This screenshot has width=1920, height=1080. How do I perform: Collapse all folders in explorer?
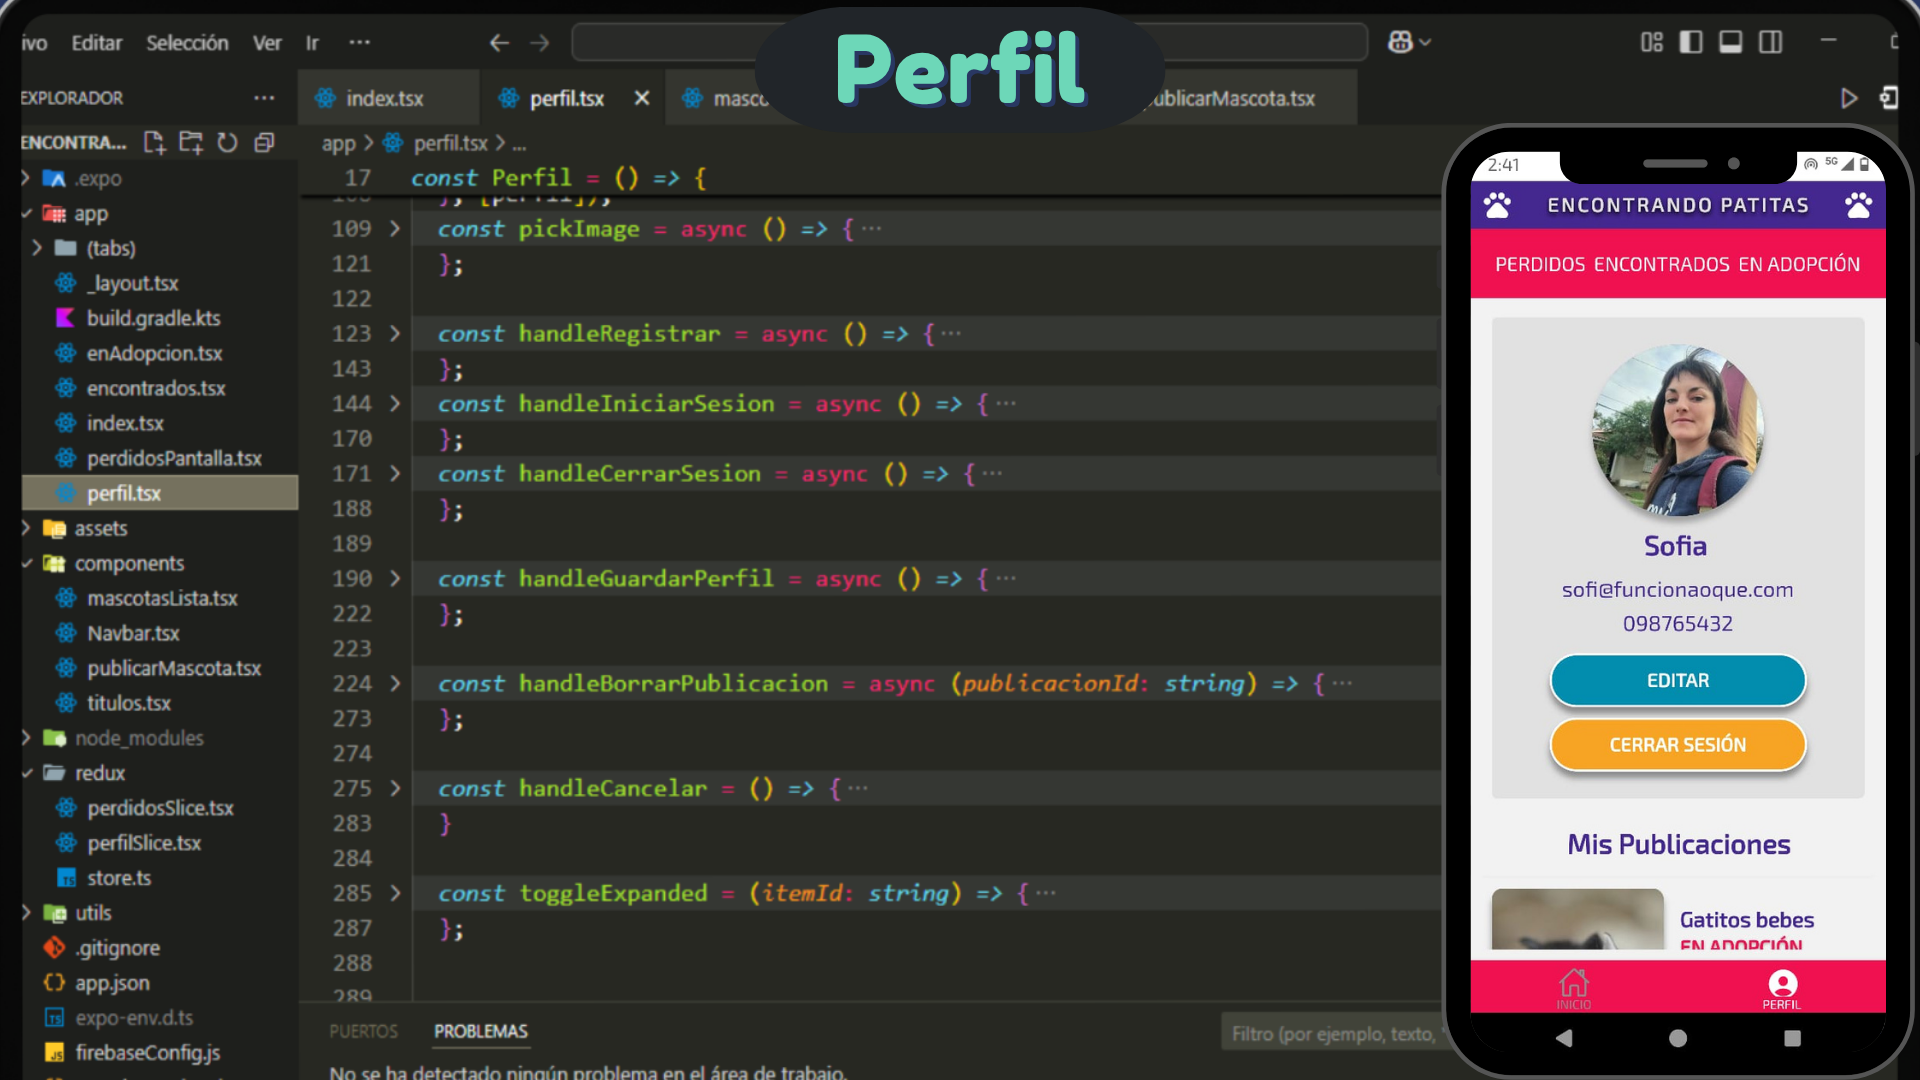click(x=264, y=142)
